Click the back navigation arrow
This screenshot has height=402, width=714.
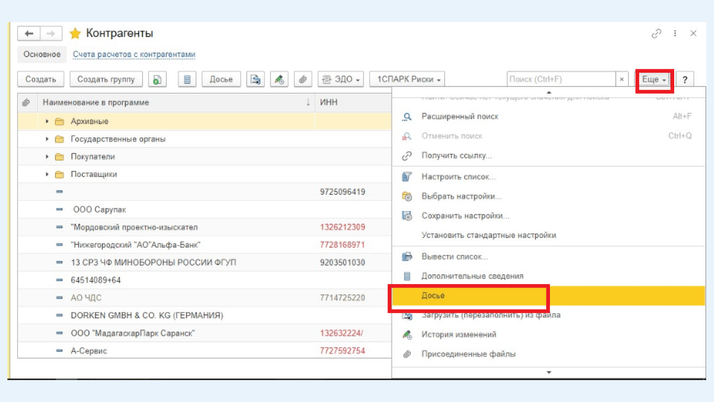pyautogui.click(x=29, y=34)
